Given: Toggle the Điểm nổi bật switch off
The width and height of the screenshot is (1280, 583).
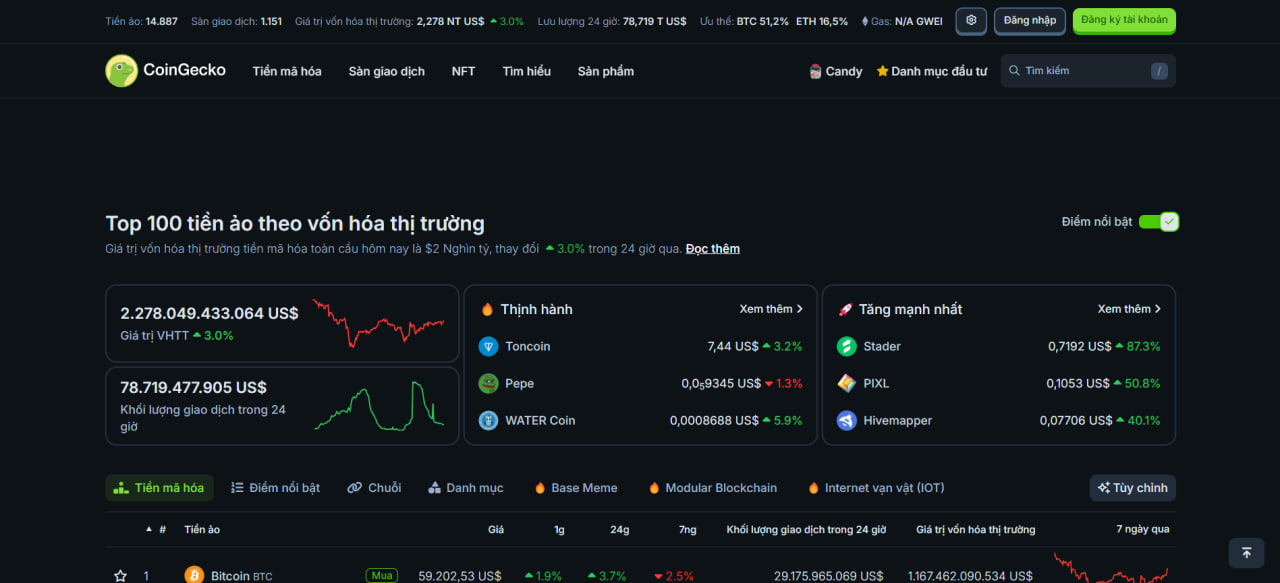Looking at the screenshot, I should pyautogui.click(x=1159, y=222).
